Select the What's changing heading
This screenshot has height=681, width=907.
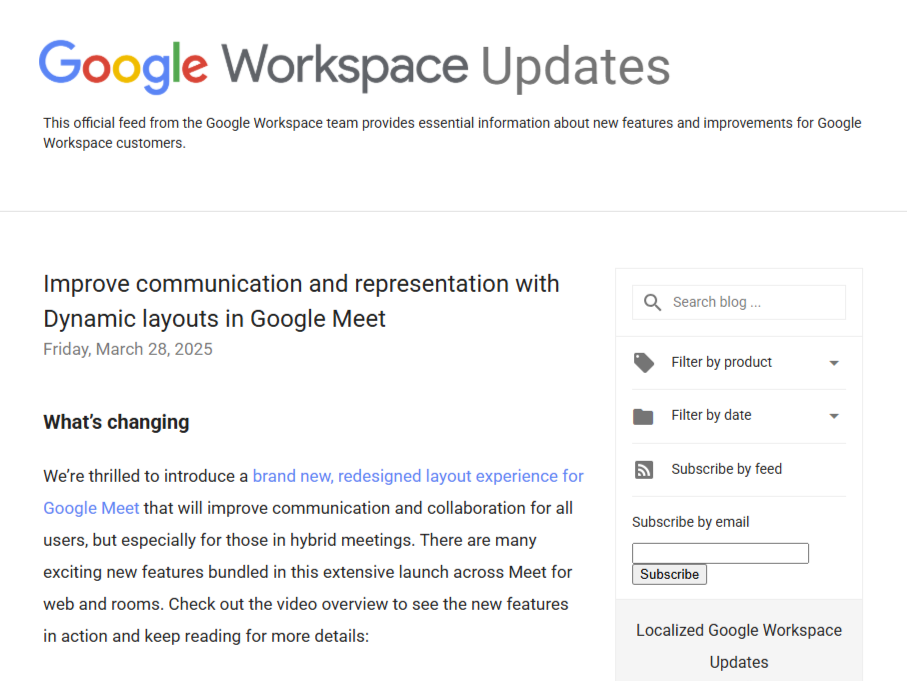(116, 422)
